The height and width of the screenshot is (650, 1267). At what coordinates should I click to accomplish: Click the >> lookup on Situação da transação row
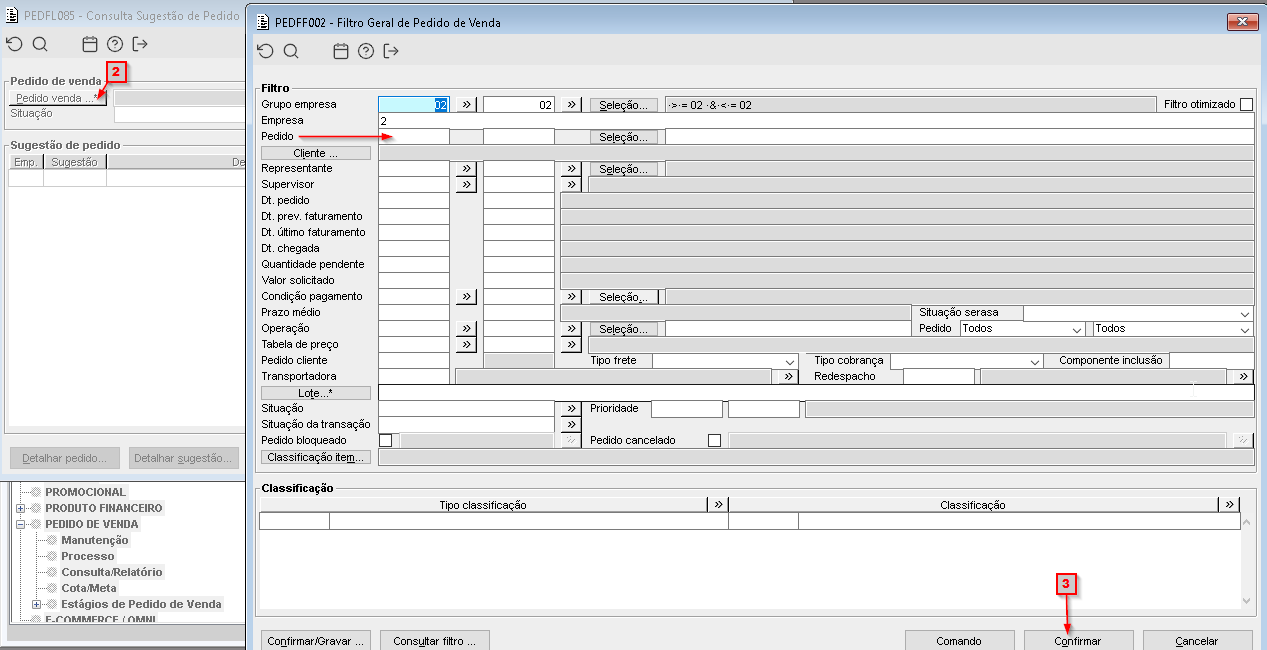[570, 424]
